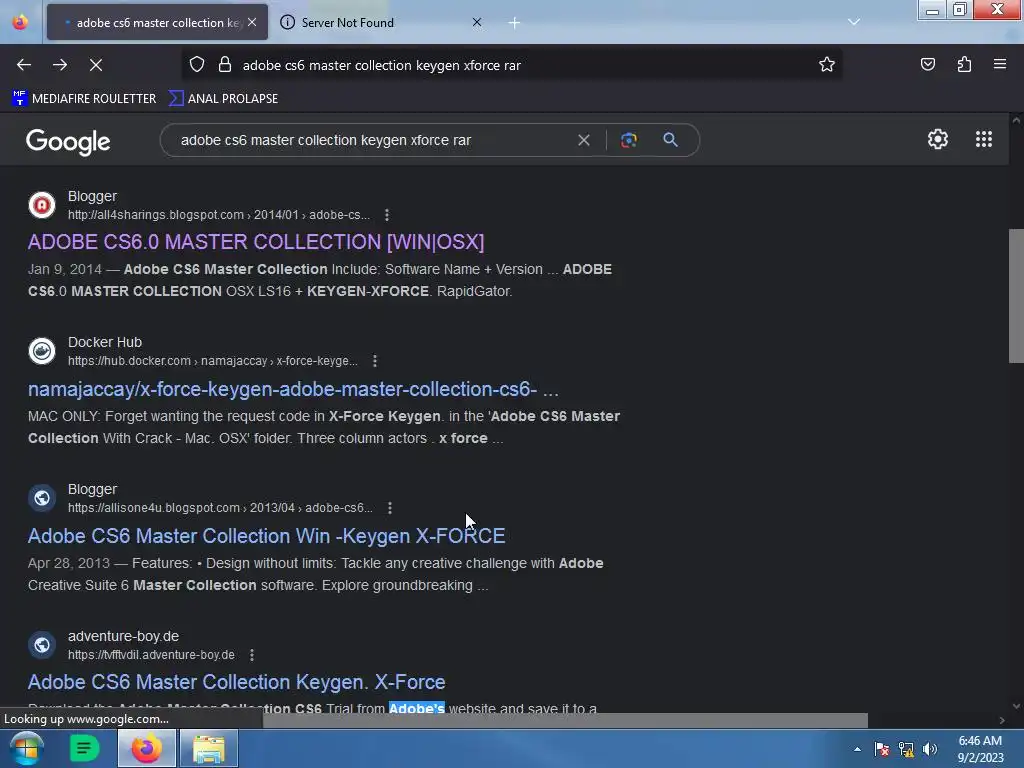
Task: Click the allisone4u Blogger globe favicon
Action: (42, 498)
